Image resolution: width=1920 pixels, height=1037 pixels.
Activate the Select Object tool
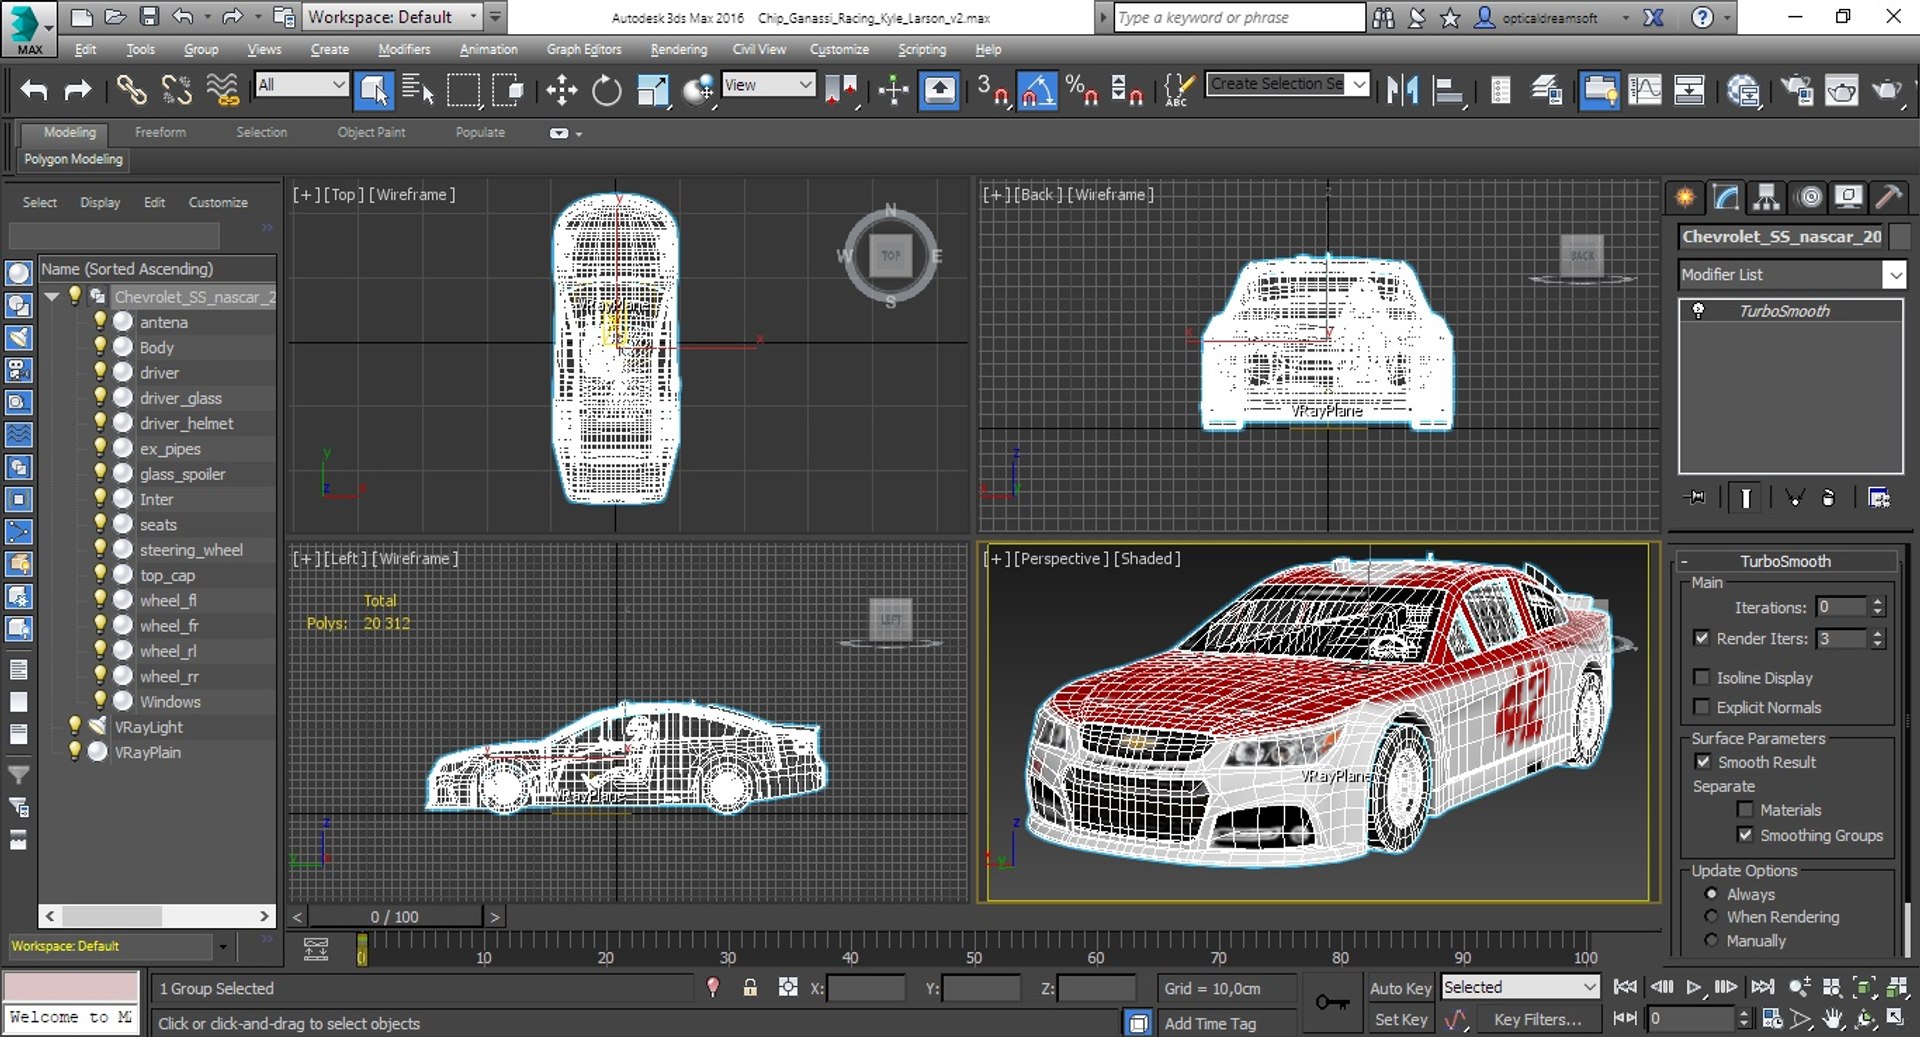tap(374, 90)
